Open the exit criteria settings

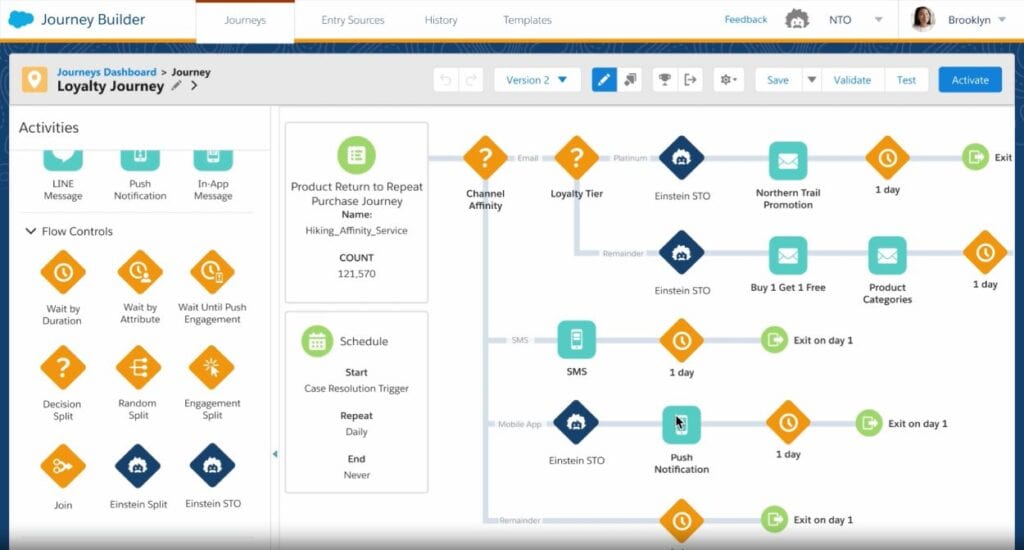point(690,80)
